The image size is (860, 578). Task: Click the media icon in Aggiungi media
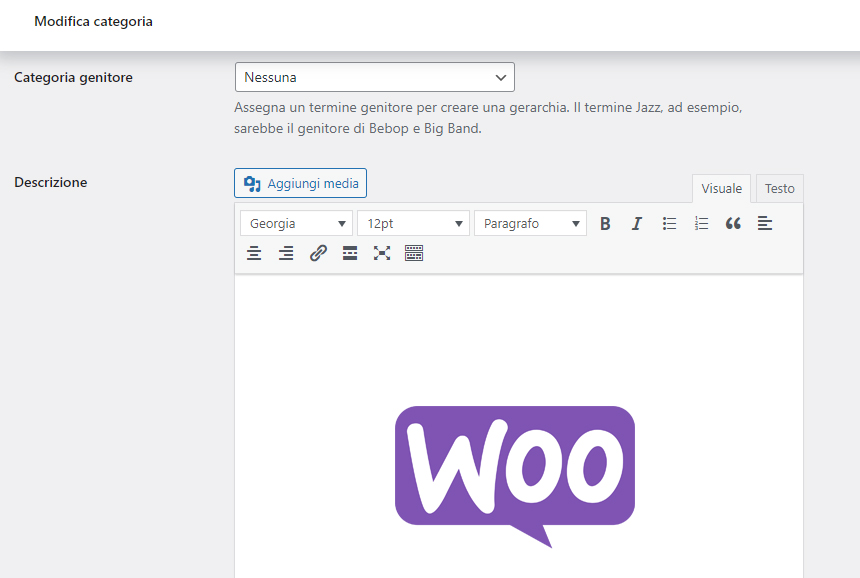[x=252, y=184]
